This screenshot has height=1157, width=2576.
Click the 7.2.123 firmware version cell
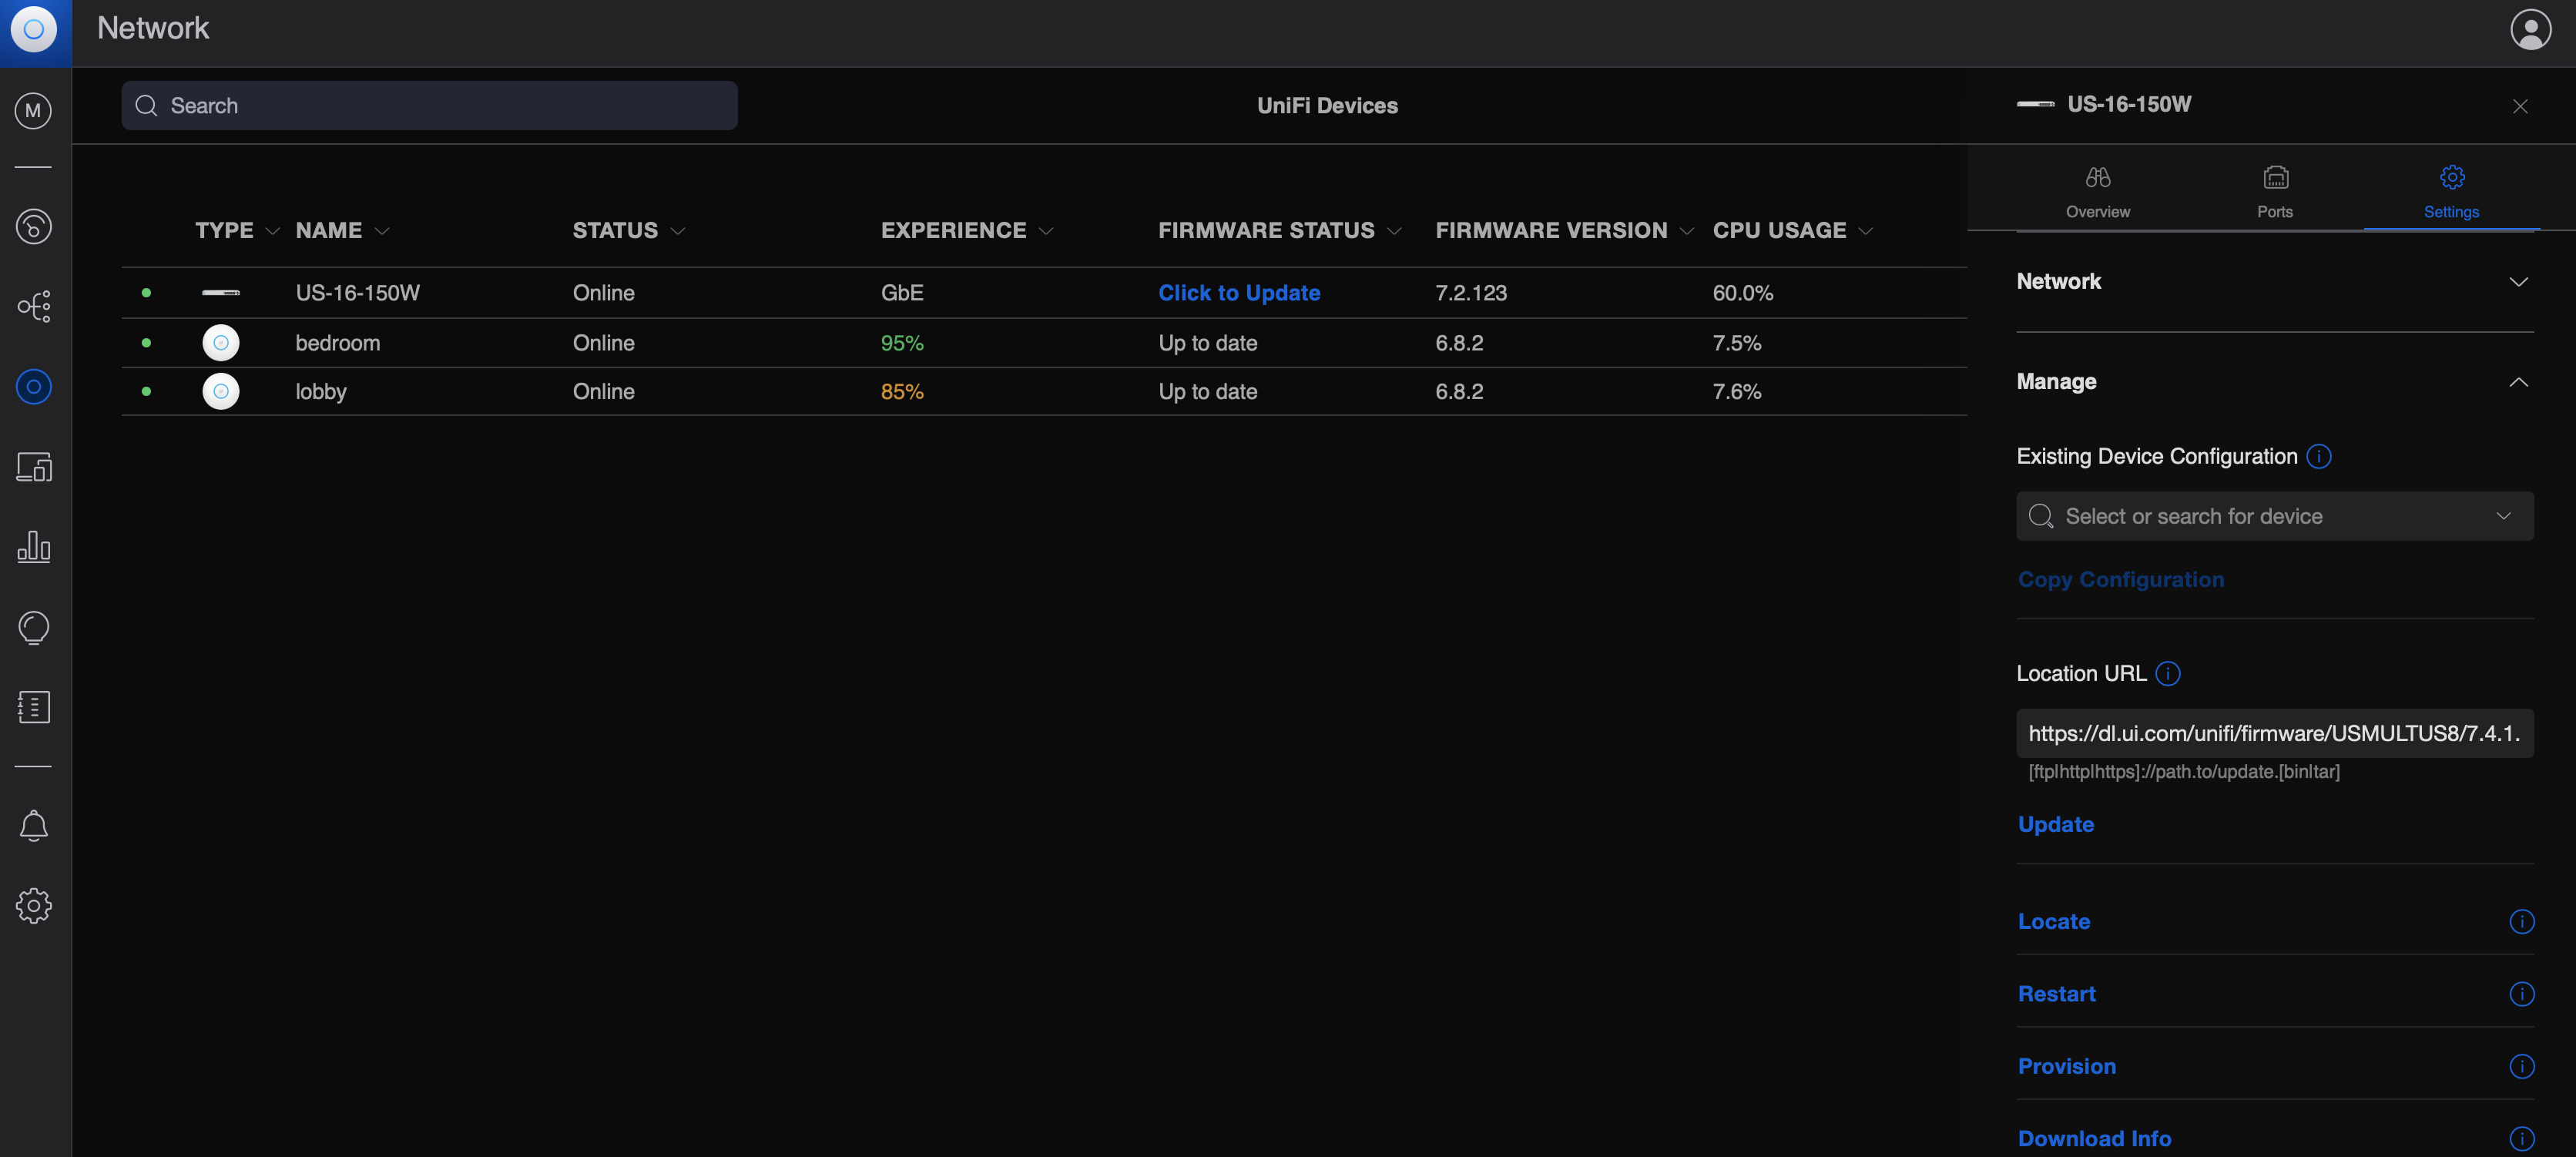pos(1470,293)
